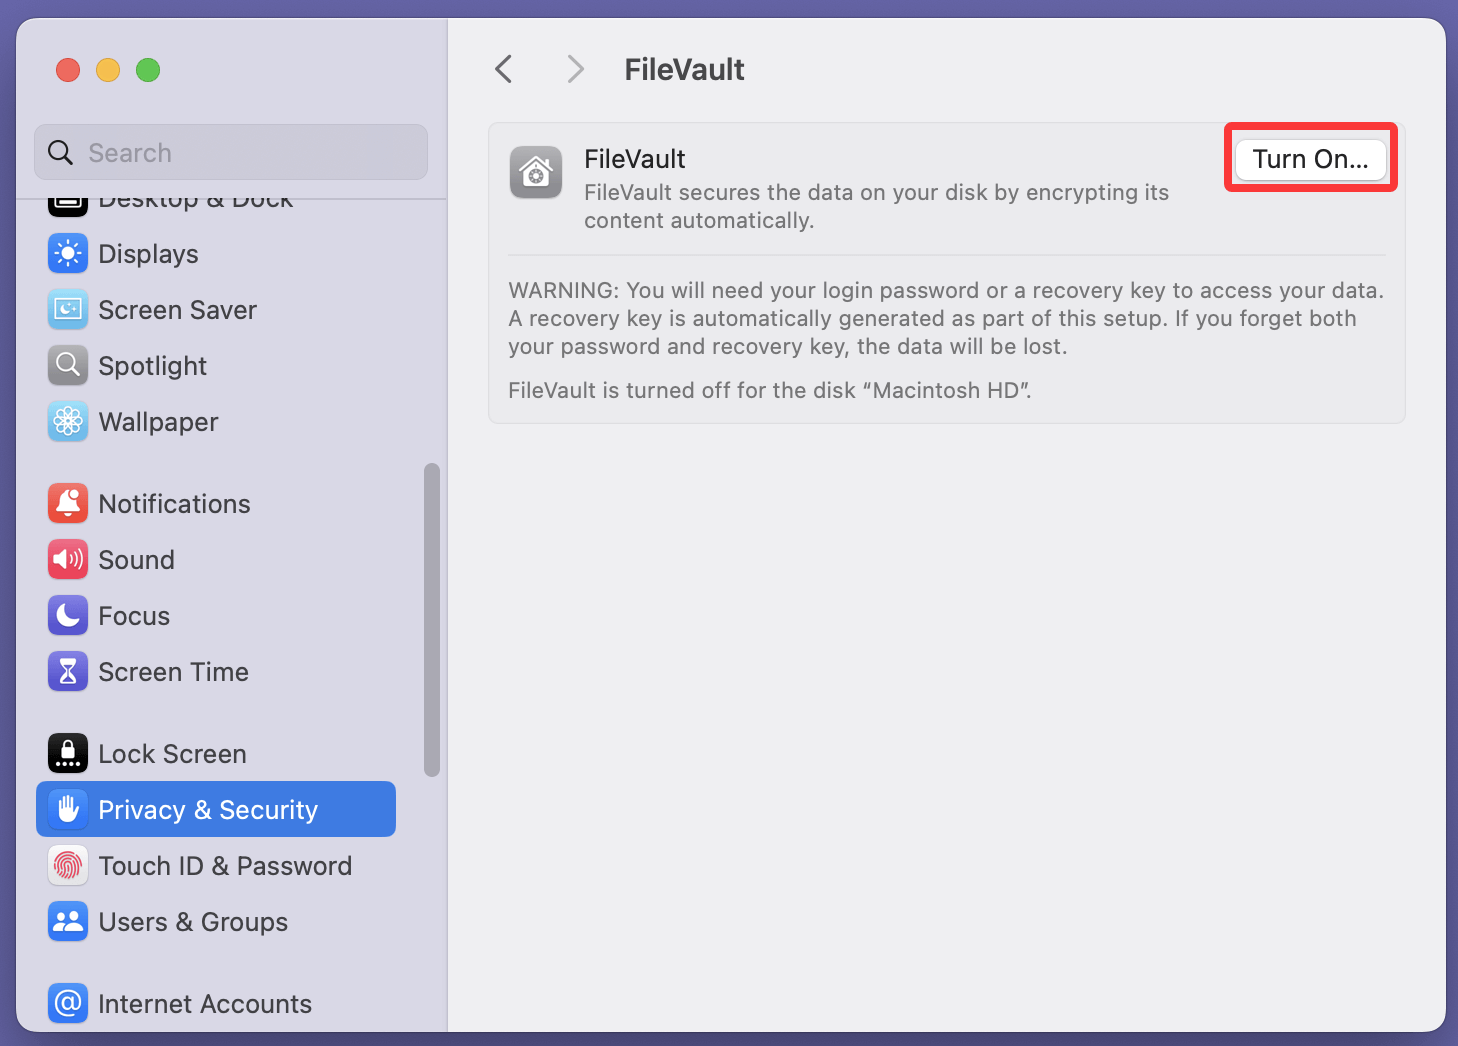Open Users & Groups icon
The width and height of the screenshot is (1458, 1046).
click(68, 922)
